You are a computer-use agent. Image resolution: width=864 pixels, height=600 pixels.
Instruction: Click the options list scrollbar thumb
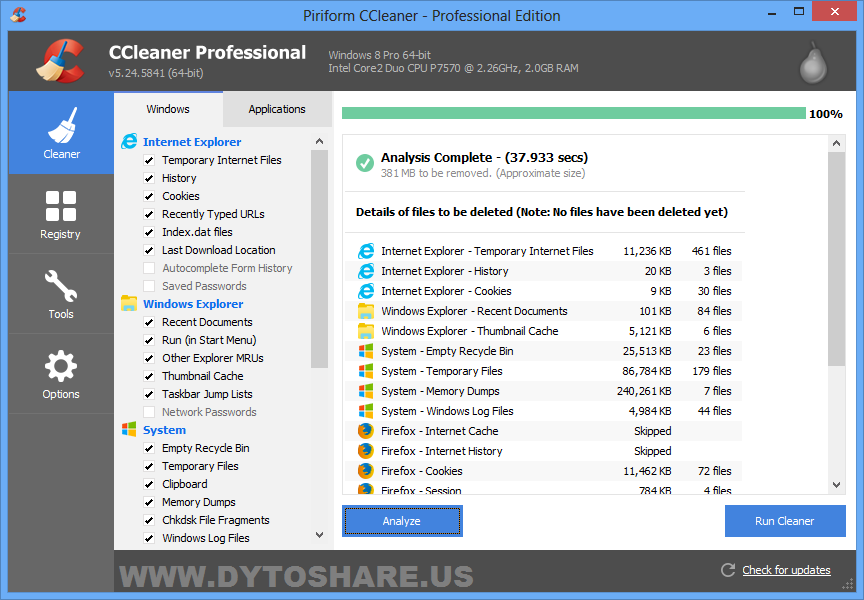click(319, 259)
